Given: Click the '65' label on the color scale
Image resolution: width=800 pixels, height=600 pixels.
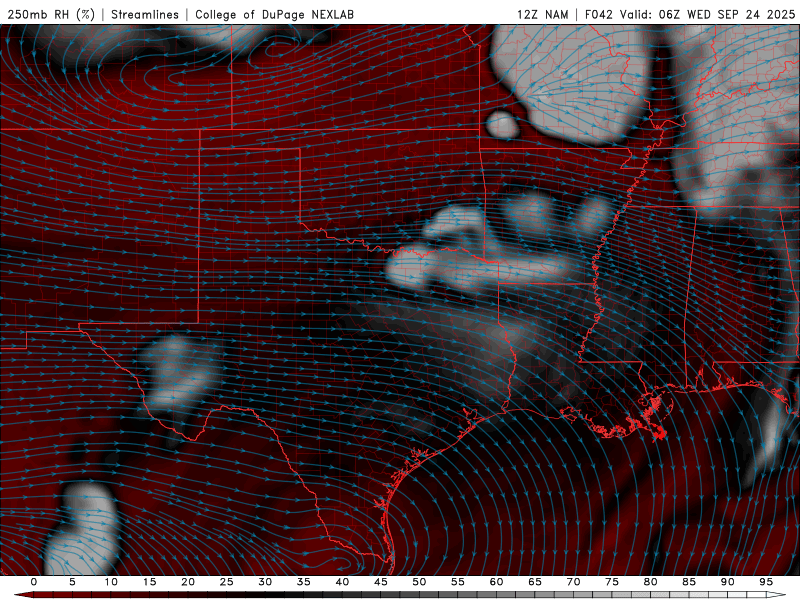Looking at the screenshot, I should pyautogui.click(x=535, y=582).
